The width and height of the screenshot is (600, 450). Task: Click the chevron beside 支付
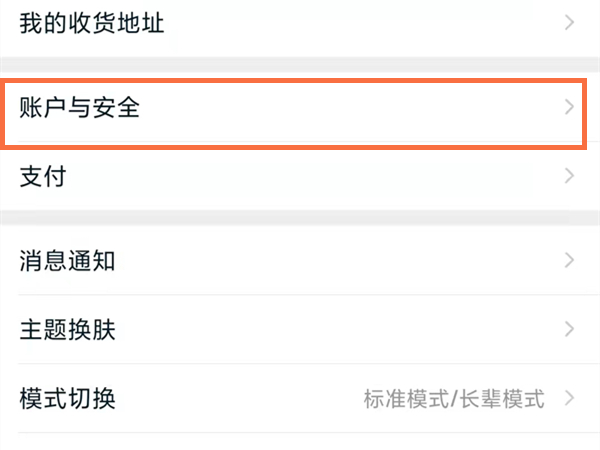[x=570, y=177]
